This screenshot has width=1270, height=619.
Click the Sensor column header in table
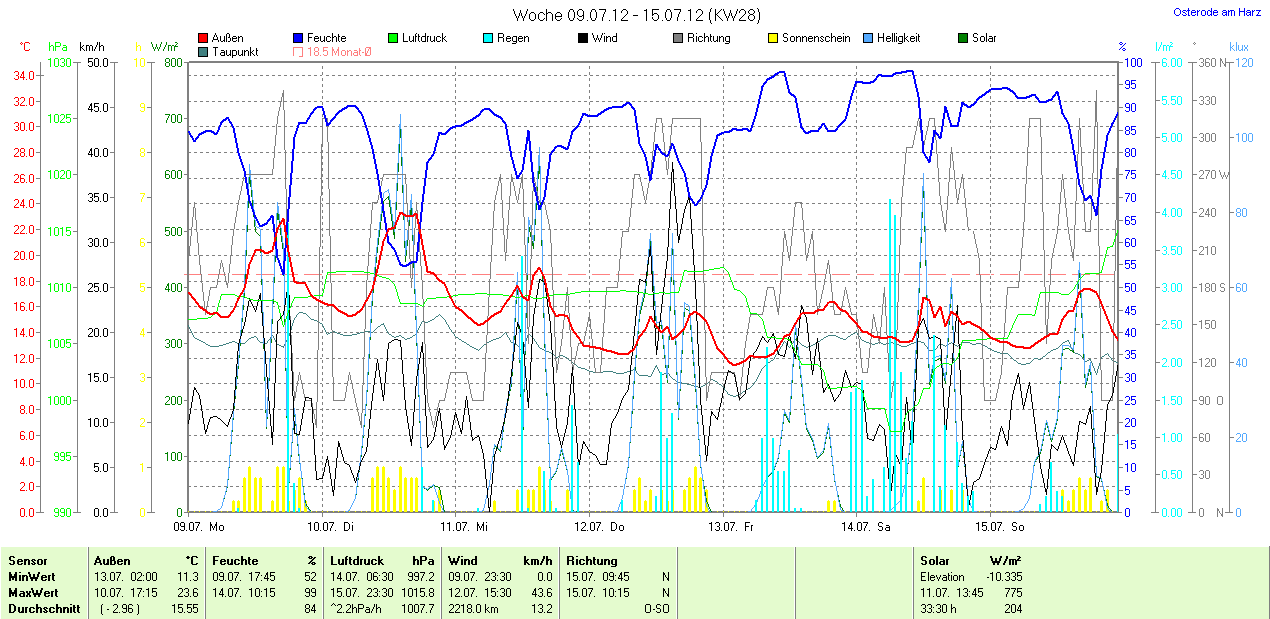coord(27,561)
